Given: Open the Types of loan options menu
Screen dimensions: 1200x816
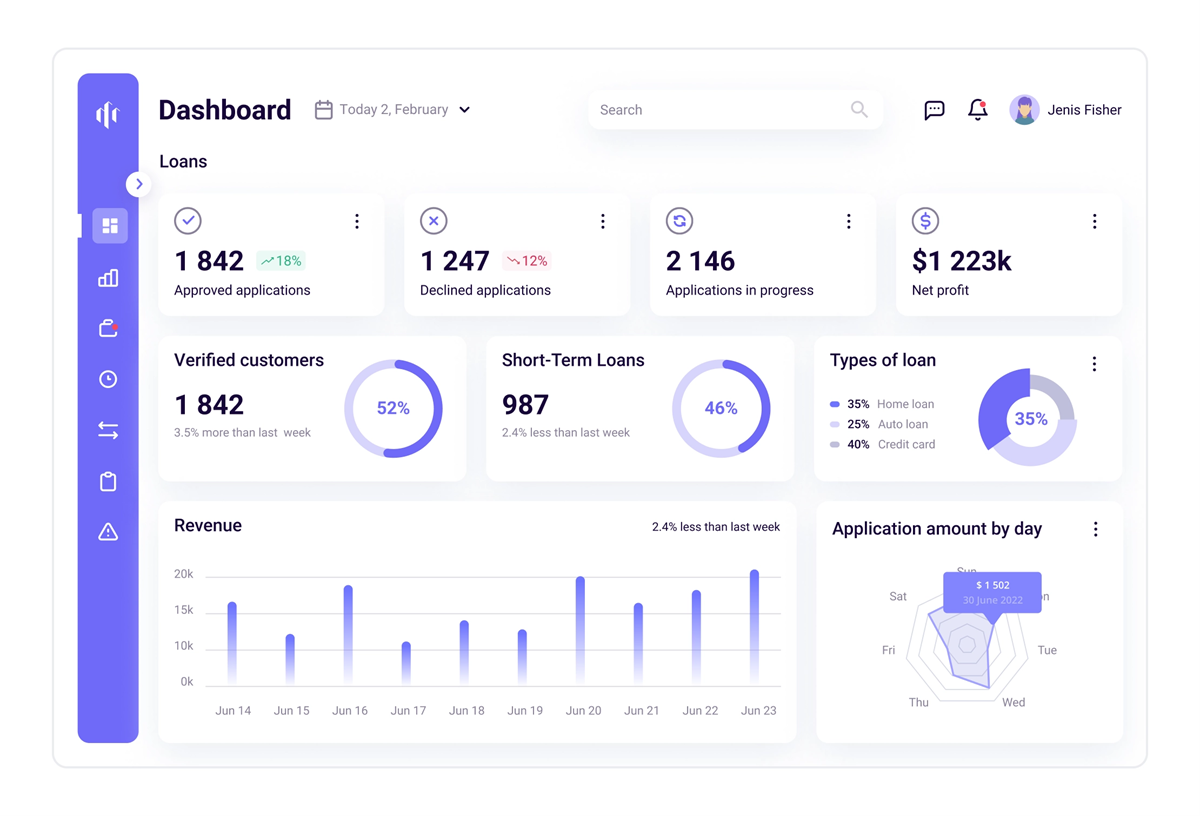Looking at the screenshot, I should (x=1095, y=364).
